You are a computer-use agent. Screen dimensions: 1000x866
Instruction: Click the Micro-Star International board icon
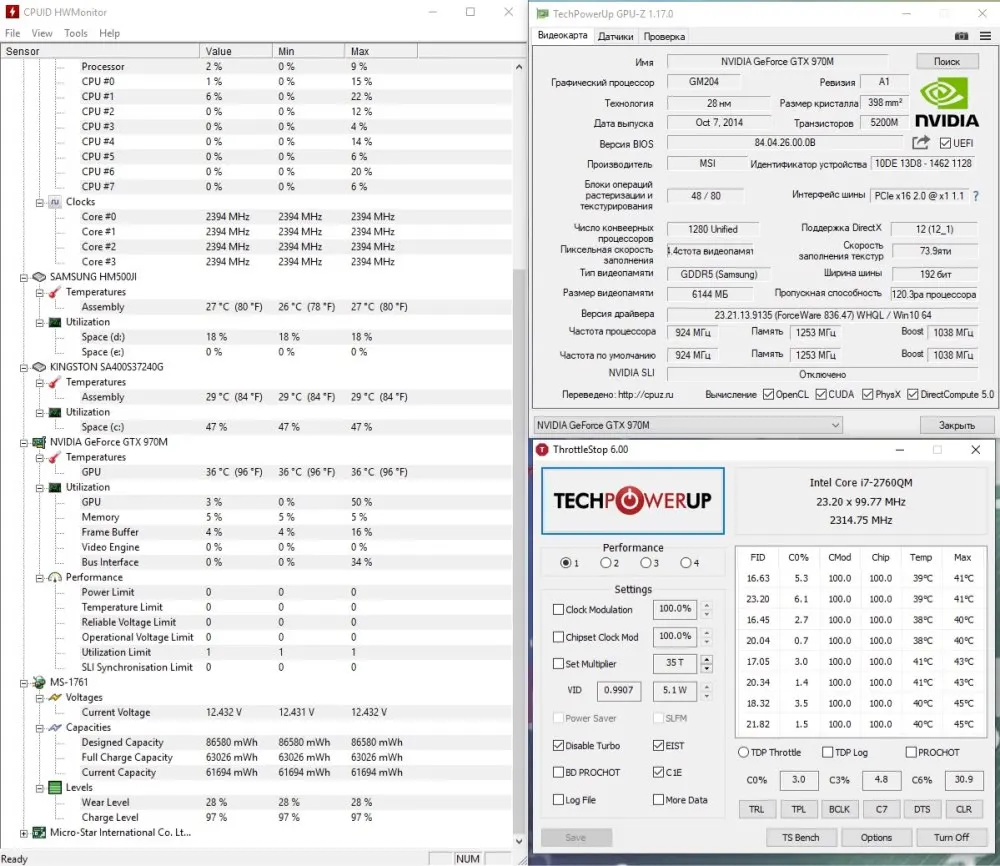pos(40,832)
